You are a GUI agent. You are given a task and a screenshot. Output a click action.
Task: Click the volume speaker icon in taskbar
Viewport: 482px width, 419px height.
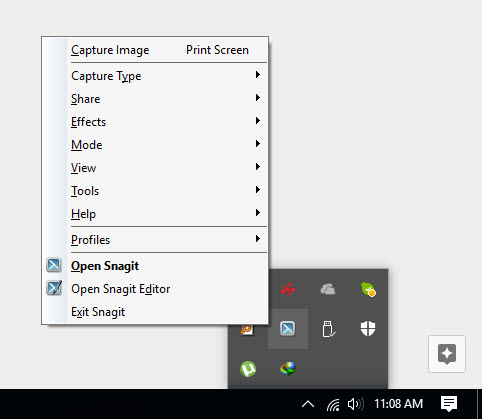[355, 404]
